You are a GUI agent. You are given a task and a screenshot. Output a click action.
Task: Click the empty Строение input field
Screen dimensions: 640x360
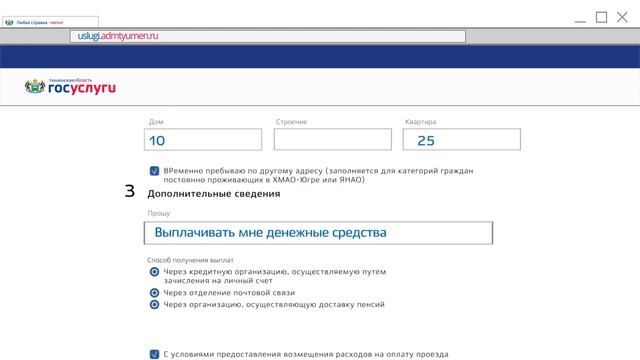coord(333,139)
